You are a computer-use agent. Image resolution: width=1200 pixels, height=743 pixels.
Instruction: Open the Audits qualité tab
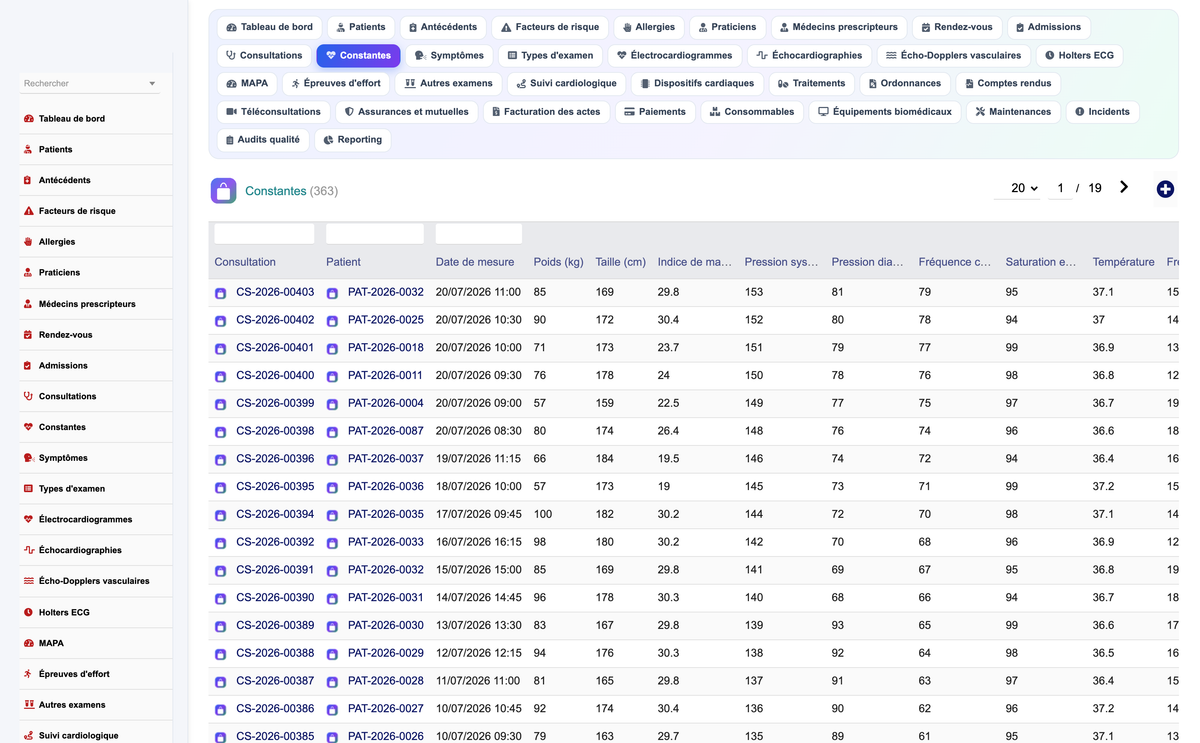[262, 139]
